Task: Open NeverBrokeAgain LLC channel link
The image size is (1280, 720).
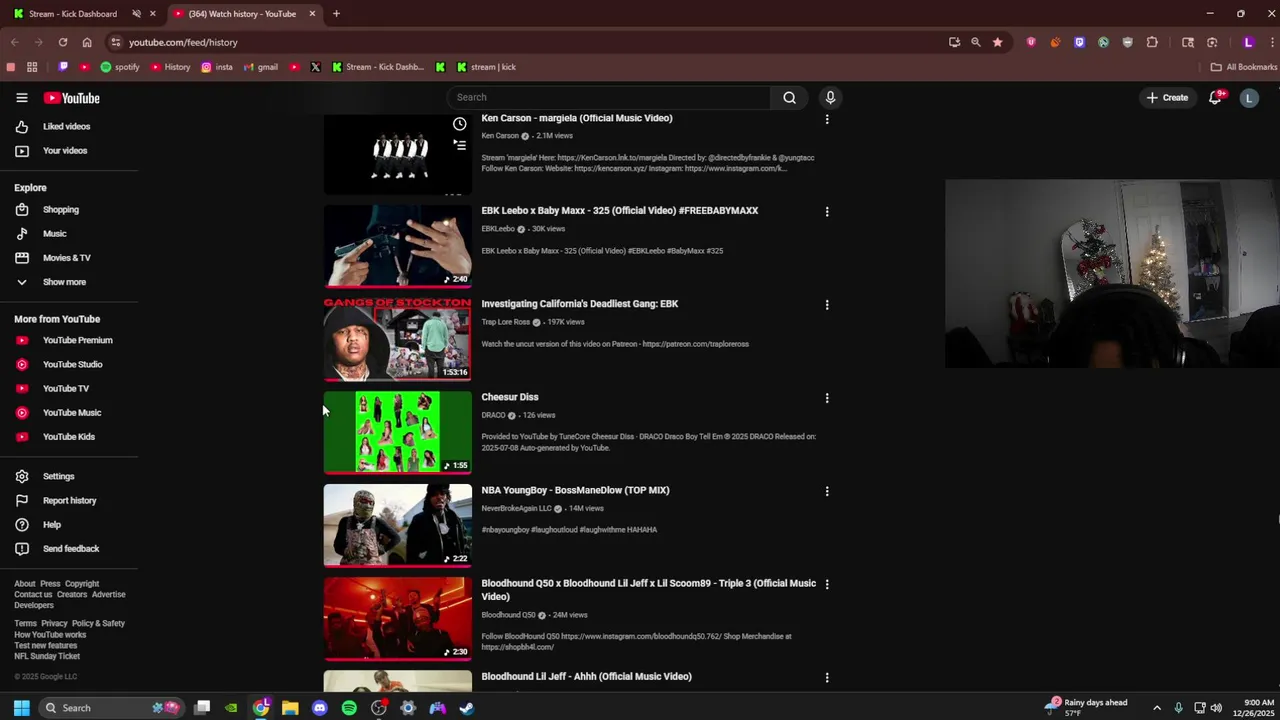Action: (x=516, y=508)
